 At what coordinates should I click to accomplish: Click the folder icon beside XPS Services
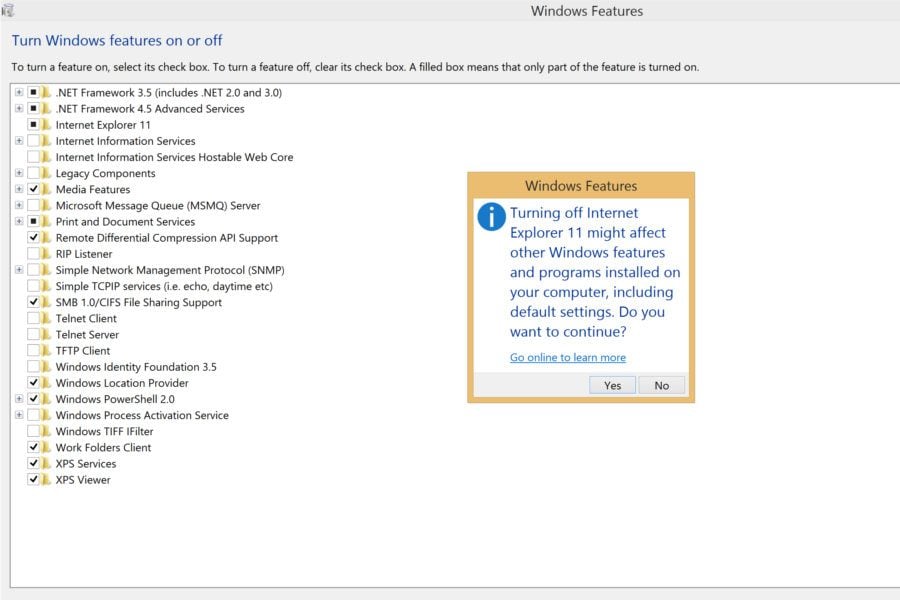coord(46,463)
